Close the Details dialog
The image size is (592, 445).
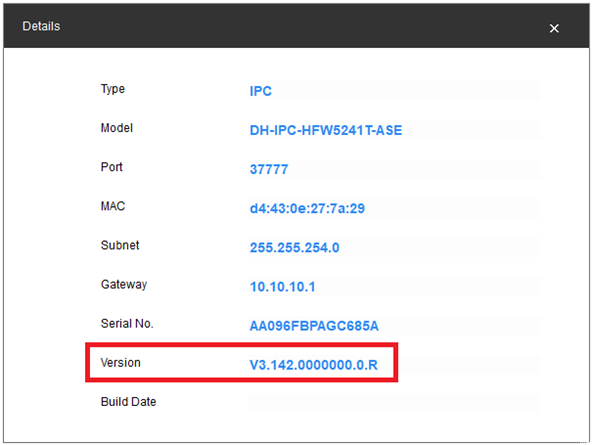click(x=554, y=28)
